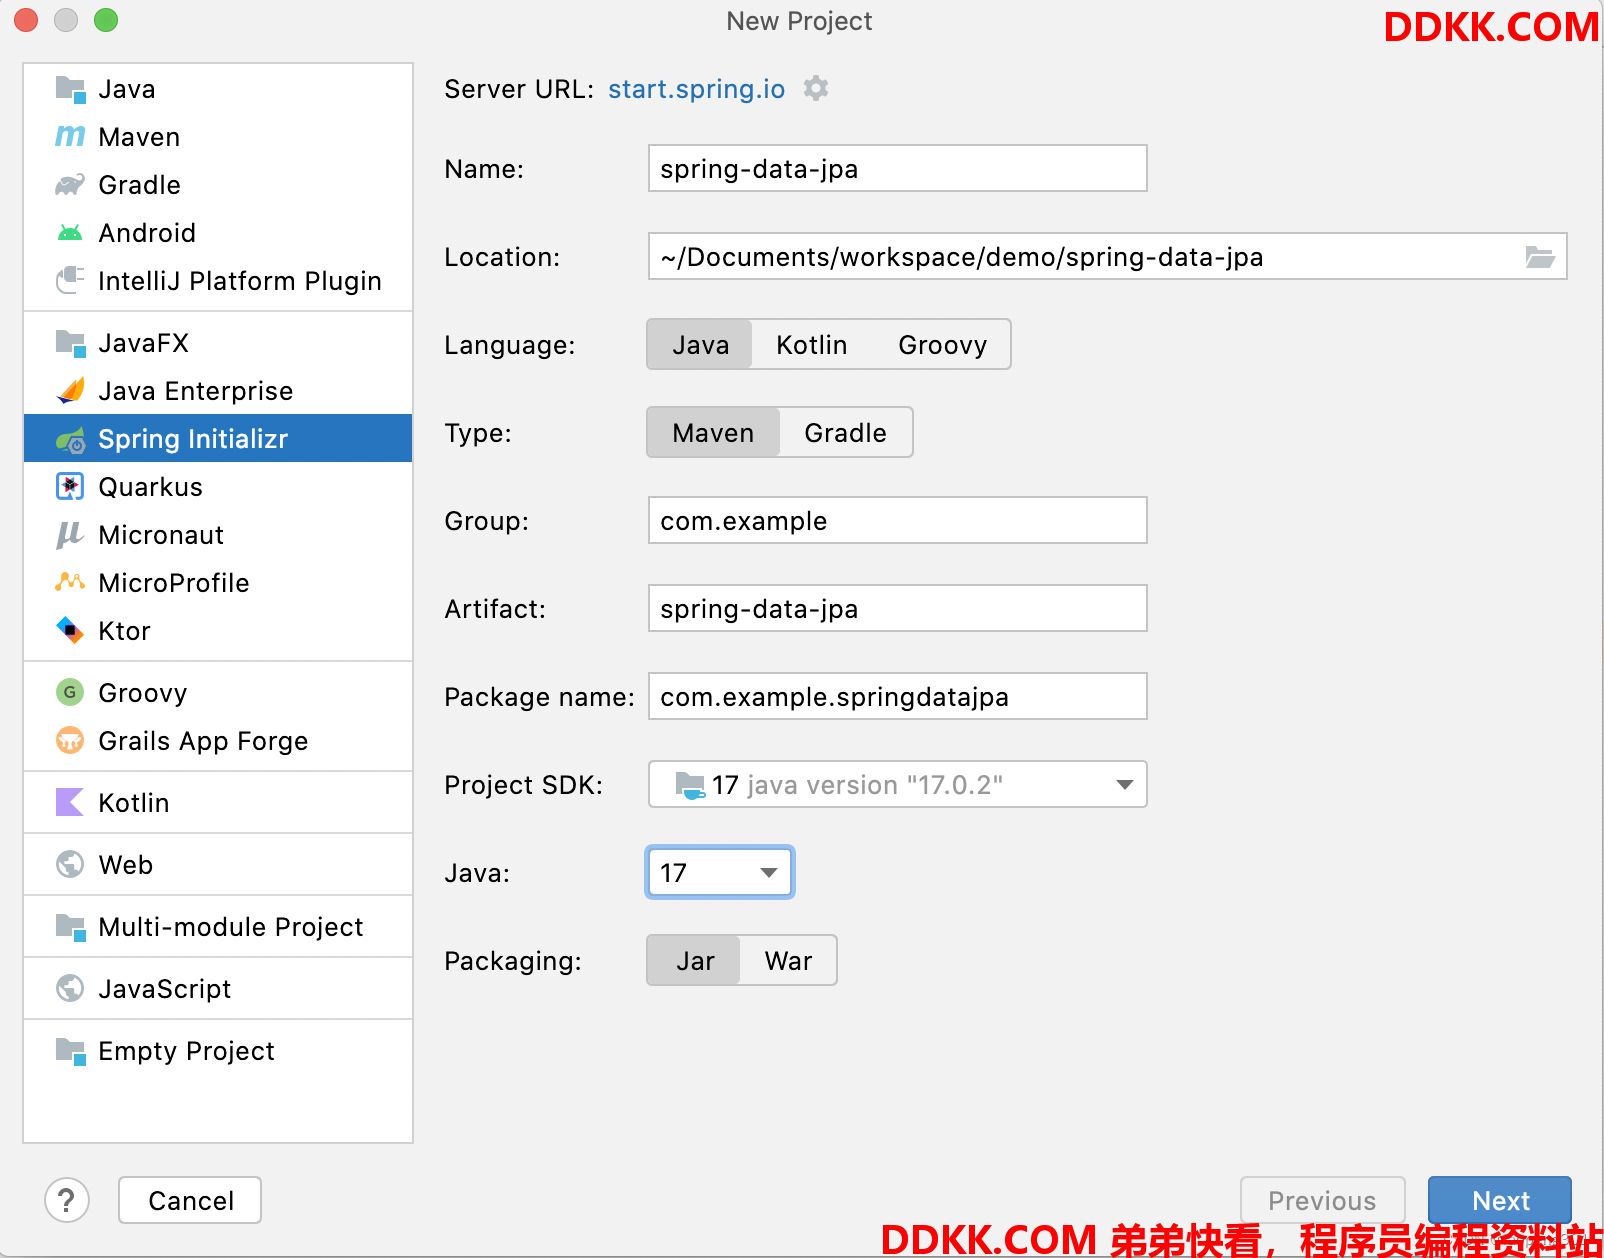Click the Next button
1604x1258 pixels.
coord(1500,1200)
